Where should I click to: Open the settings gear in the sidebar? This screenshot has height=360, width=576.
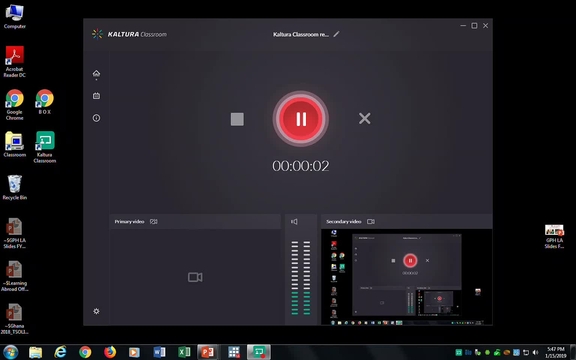pos(96,311)
